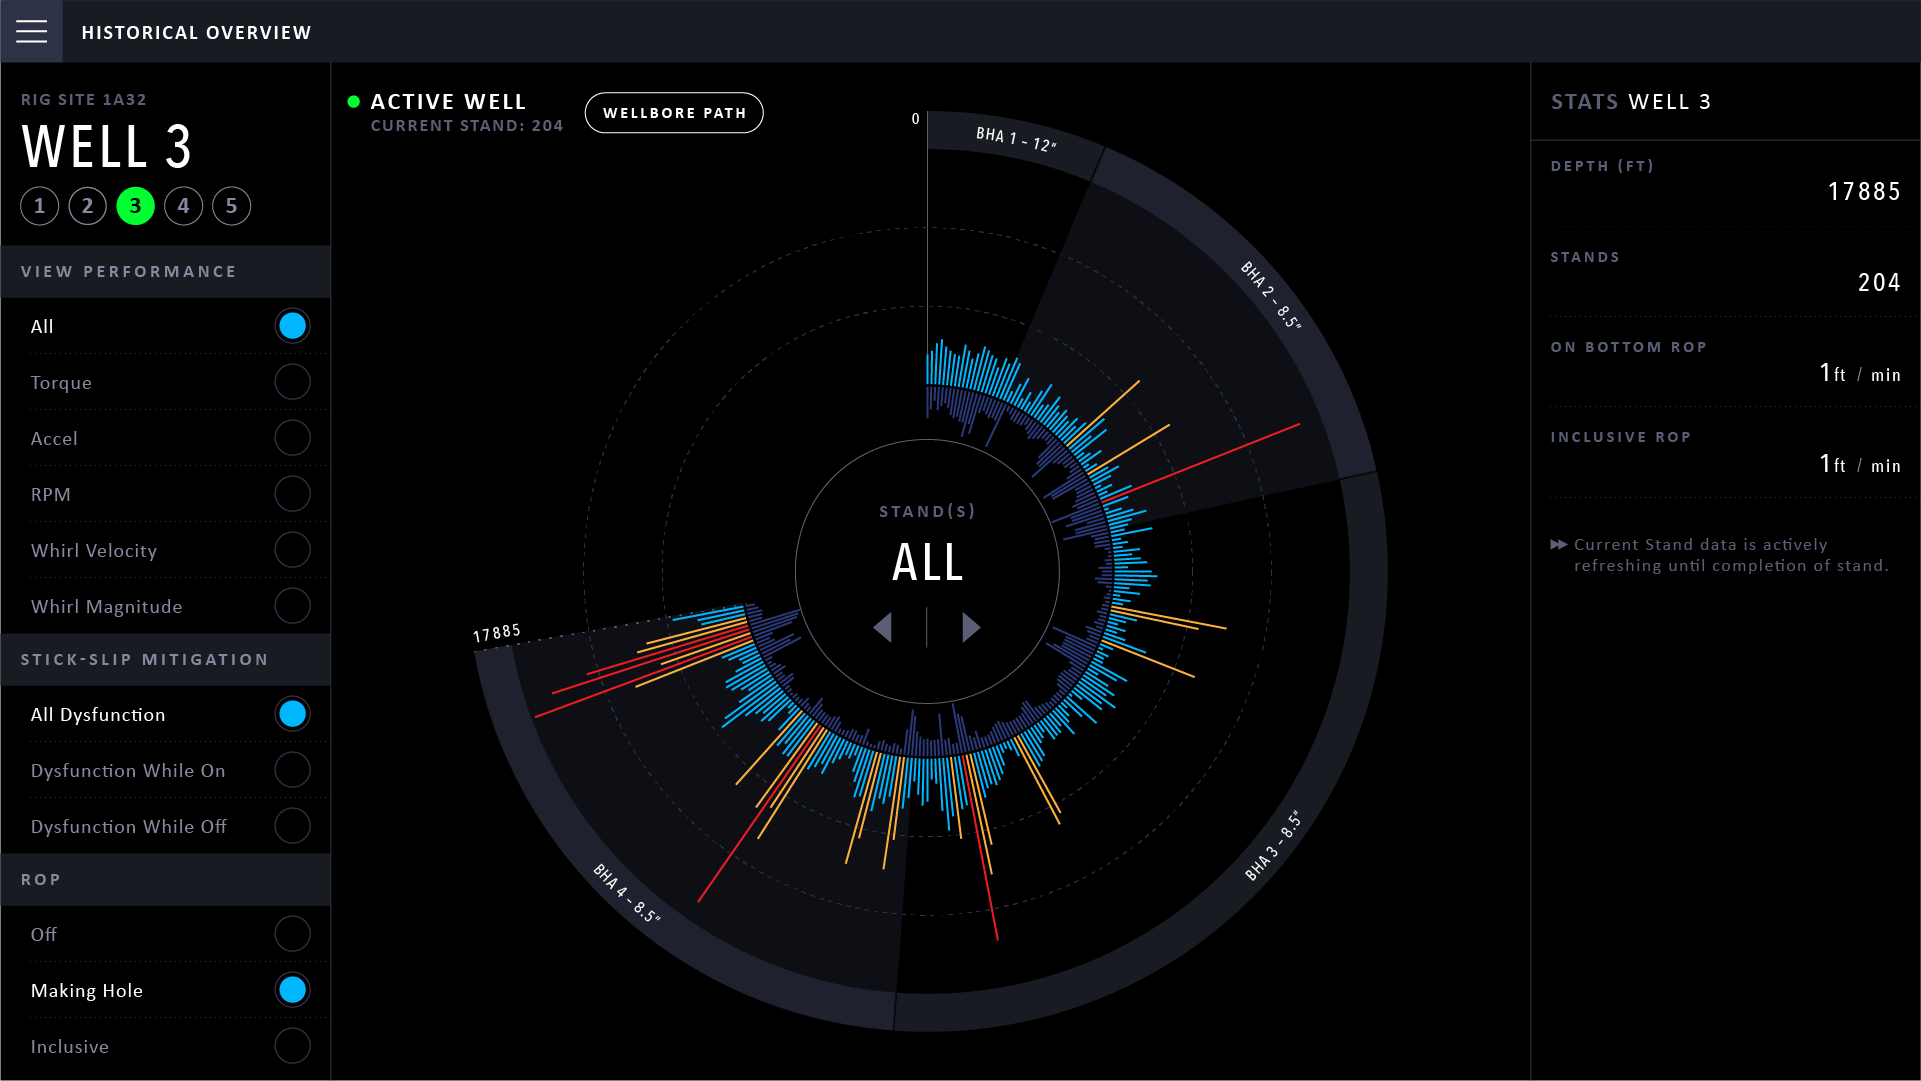Click the BHA 2 - 8.5" segment
The width and height of the screenshot is (1921, 1081).
[1270, 295]
